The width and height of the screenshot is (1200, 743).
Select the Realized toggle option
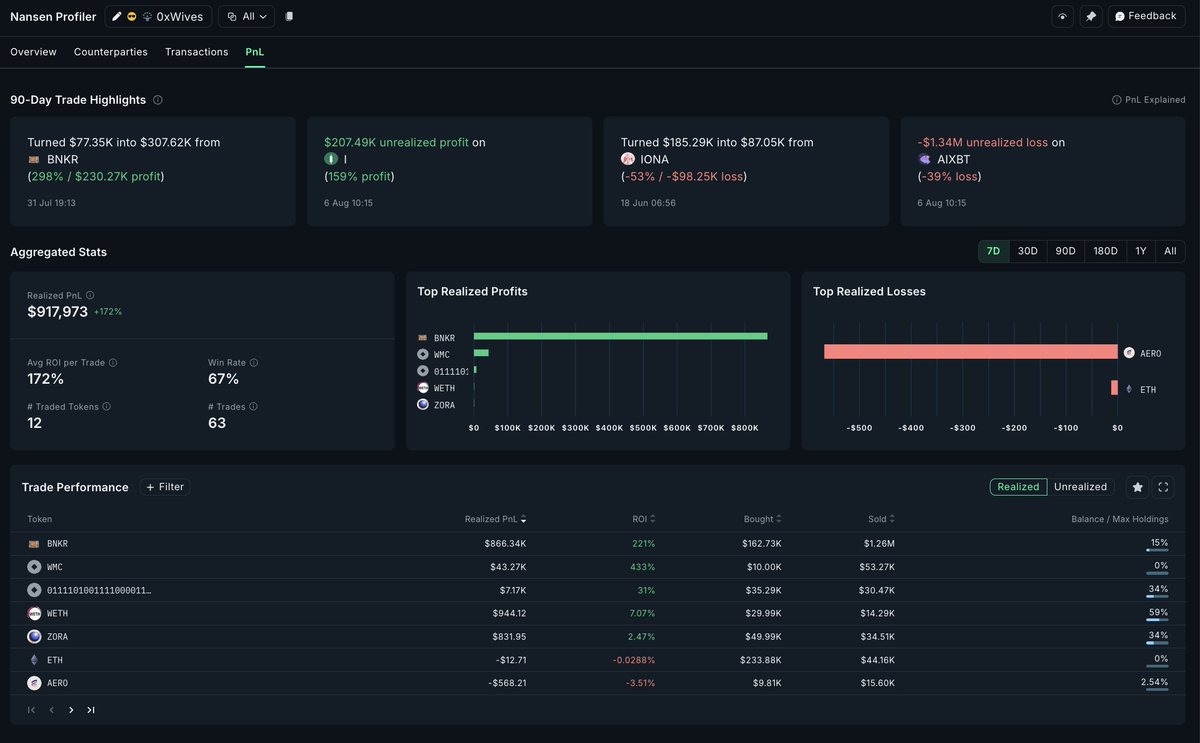coord(1018,487)
